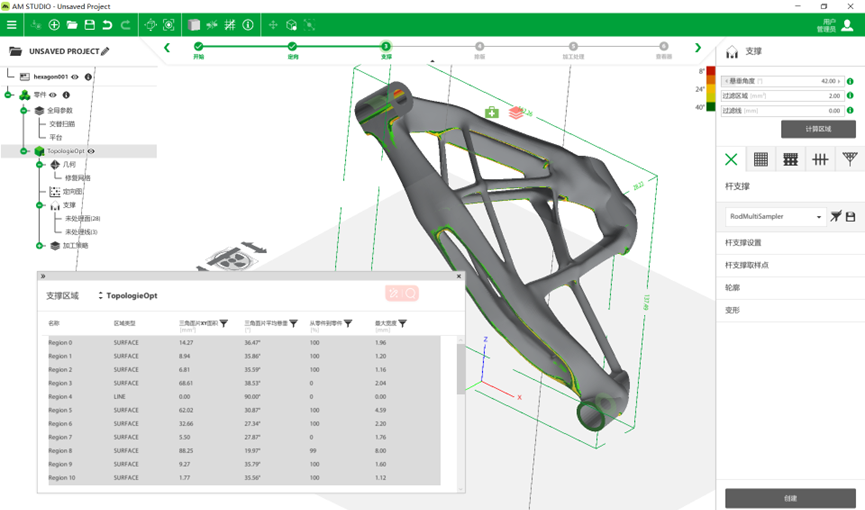Open the hamburger main menu

[12, 25]
